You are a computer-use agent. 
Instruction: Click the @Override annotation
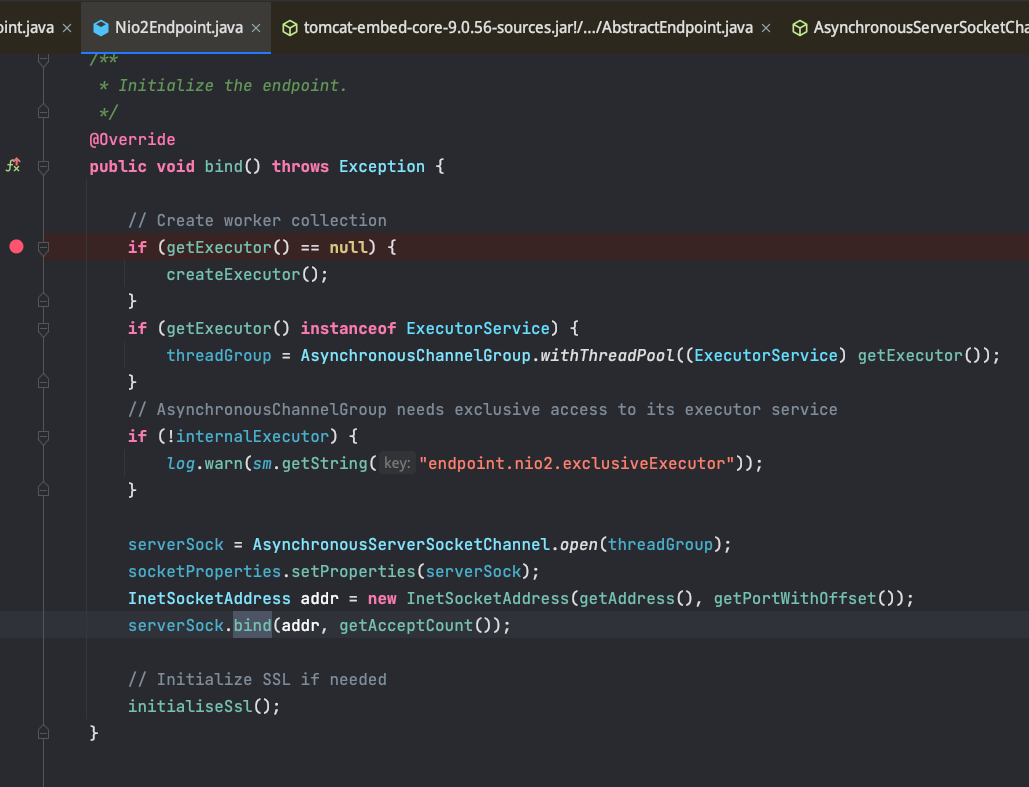(x=133, y=139)
